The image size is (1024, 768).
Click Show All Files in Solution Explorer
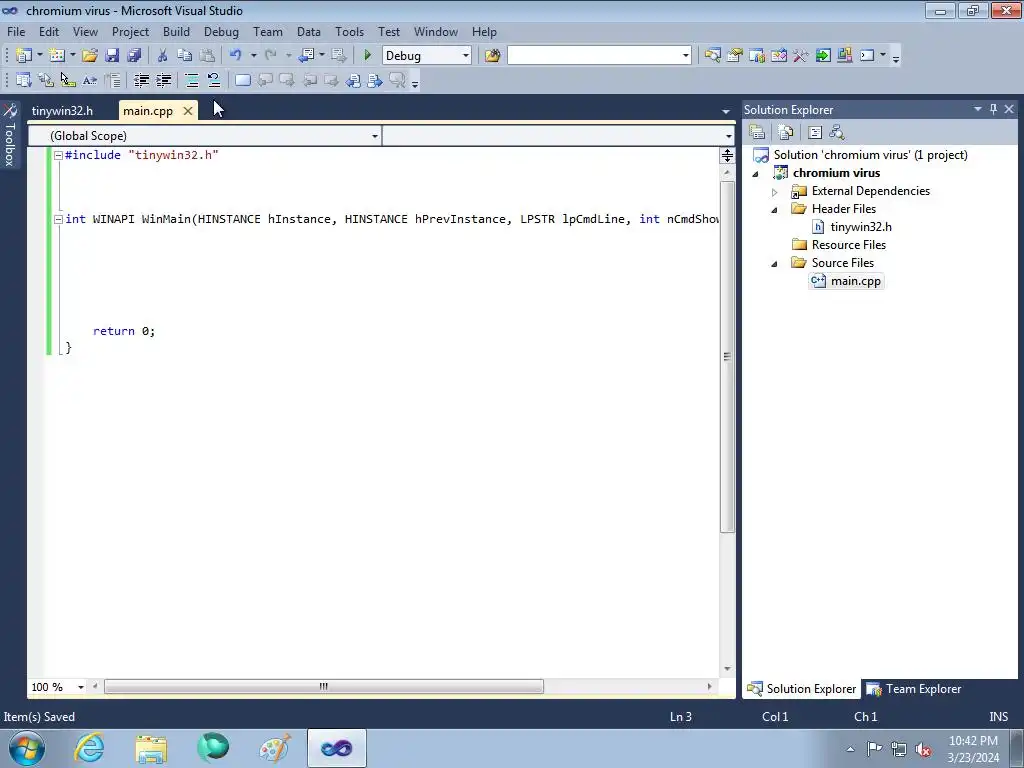tap(786, 133)
